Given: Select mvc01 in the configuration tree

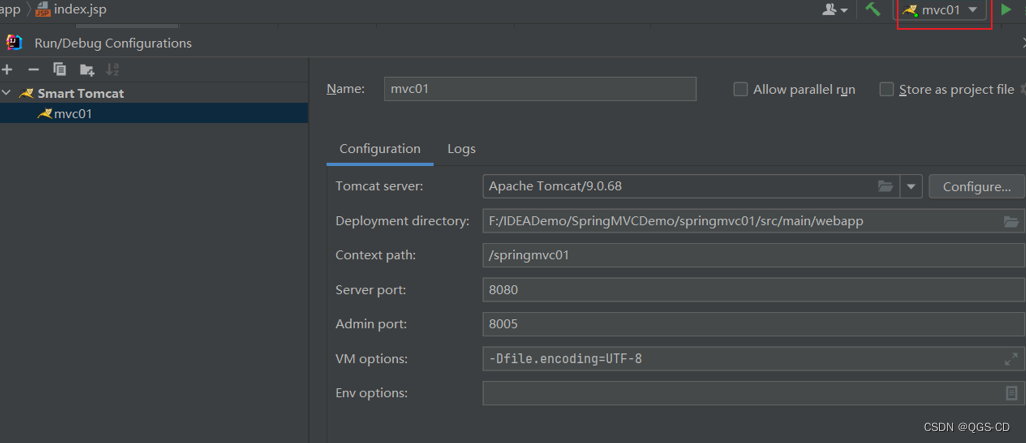Looking at the screenshot, I should pyautogui.click(x=72, y=114).
